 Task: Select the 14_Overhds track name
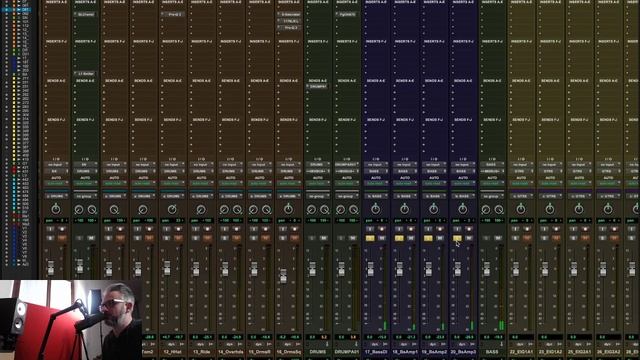point(231,352)
